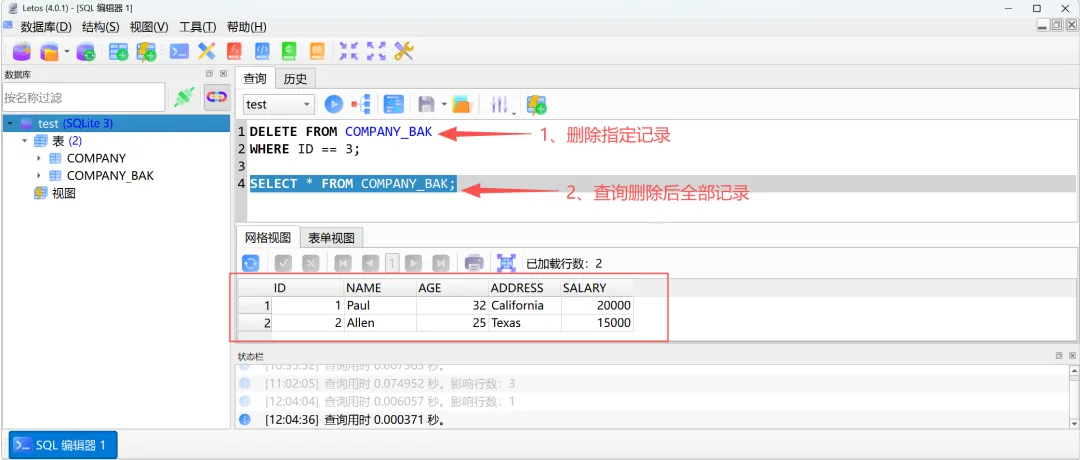Open dropdown arrow beside database folder icon
Screen dimensions: 1080x460
(x=67, y=51)
